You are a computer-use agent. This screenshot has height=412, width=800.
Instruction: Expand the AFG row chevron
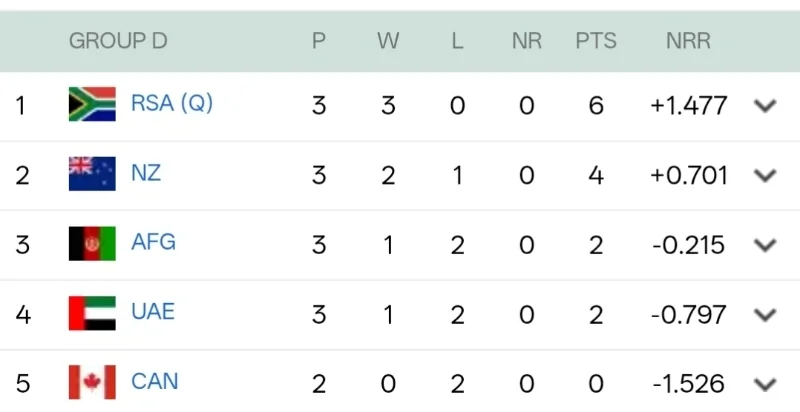tap(765, 245)
